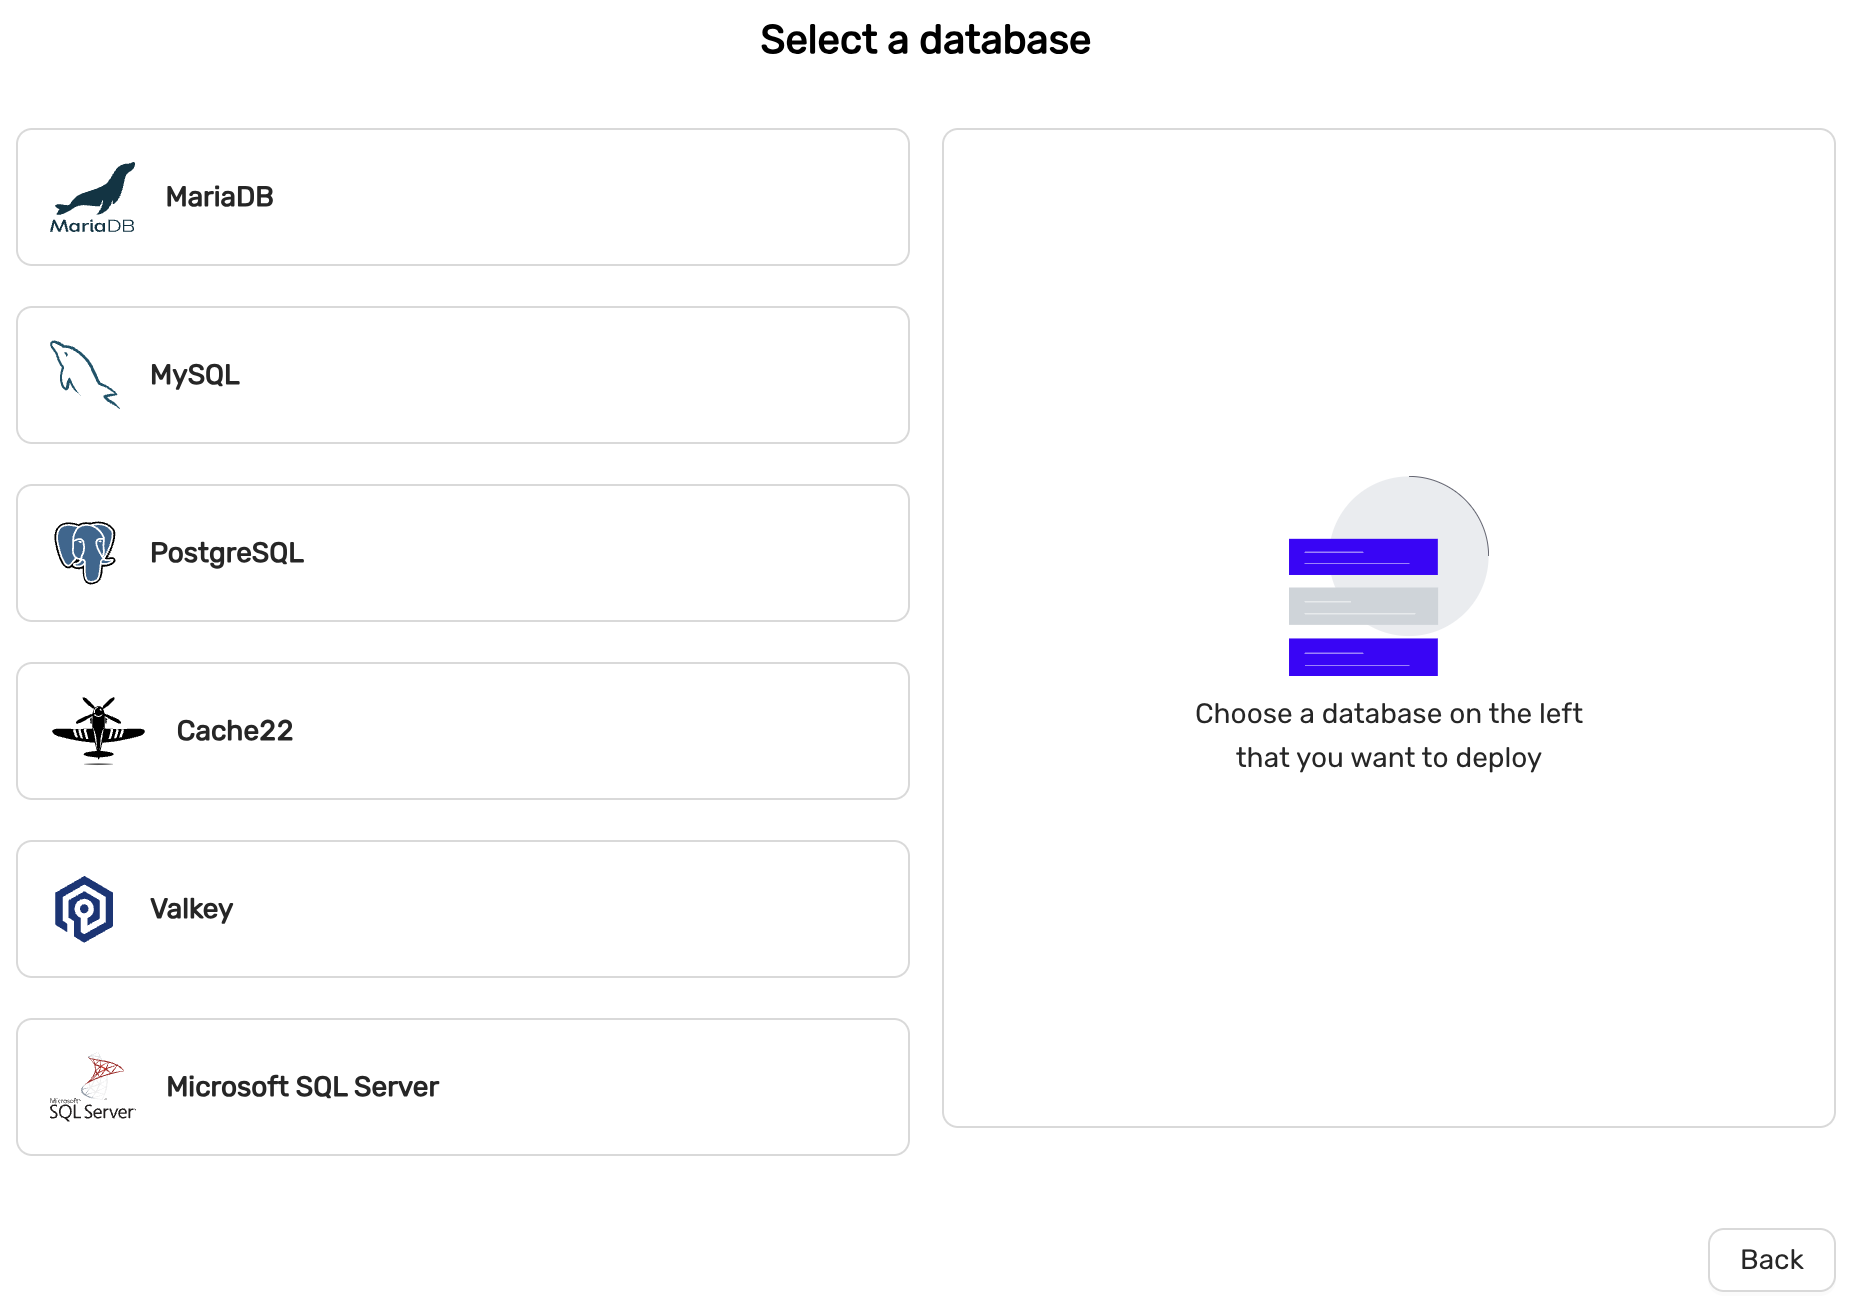Click the 'Select a database' heading
Image resolution: width=1854 pixels, height=1302 pixels.
pos(925,40)
